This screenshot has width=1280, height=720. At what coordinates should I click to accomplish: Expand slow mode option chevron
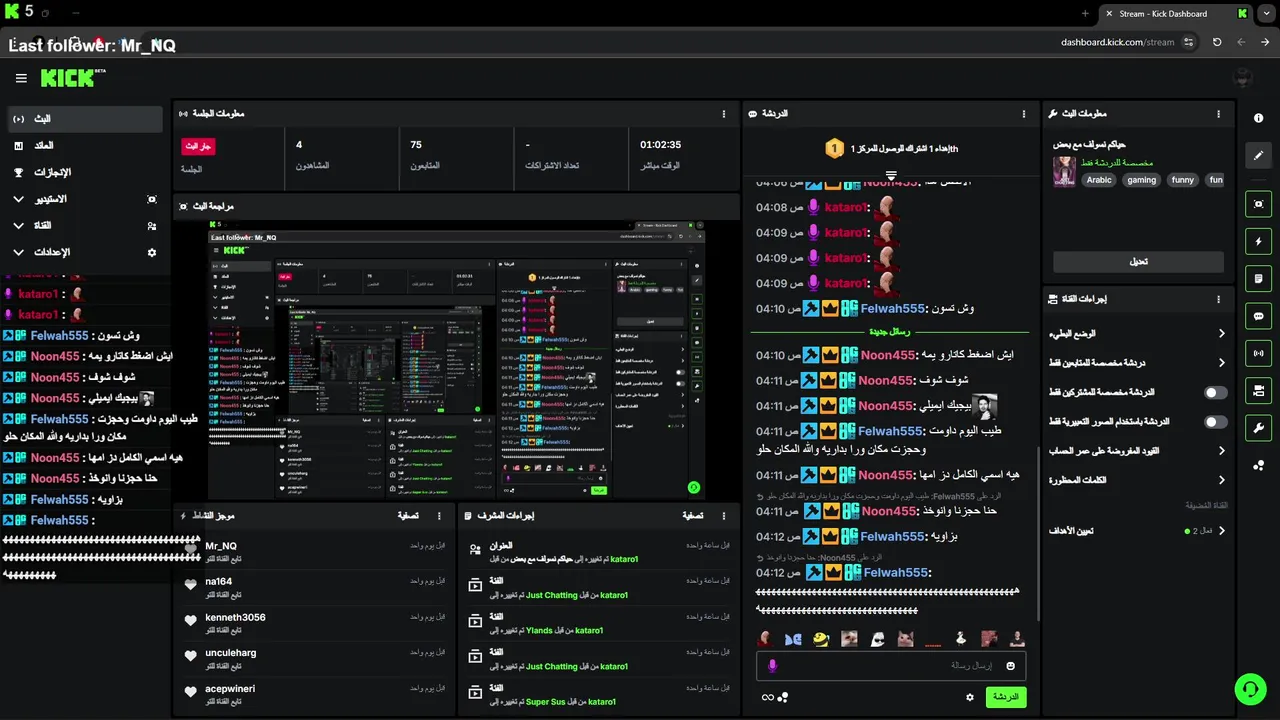click(1221, 334)
